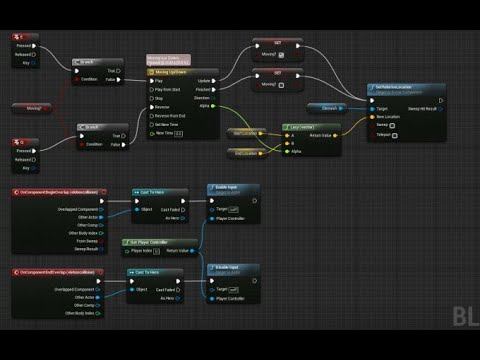Select the OnComponentBeginOverlap event node header

coord(59,192)
